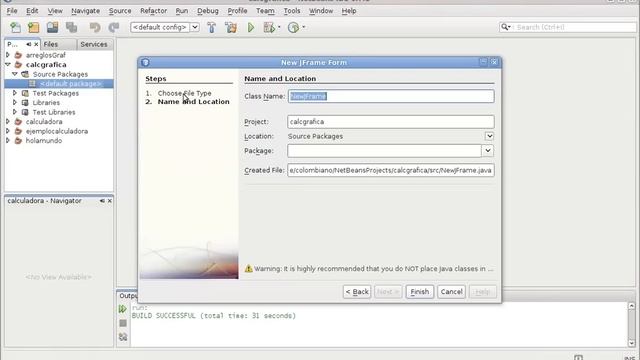Click the Package text field
Image resolution: width=640 pixels, height=360 pixels.
[384, 151]
